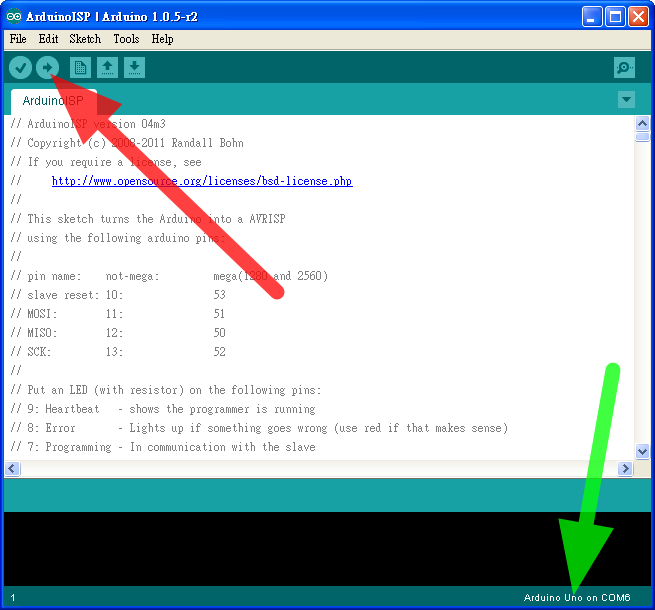Follow the opensource.org bsd-license link
The height and width of the screenshot is (610, 655).
click(x=202, y=181)
